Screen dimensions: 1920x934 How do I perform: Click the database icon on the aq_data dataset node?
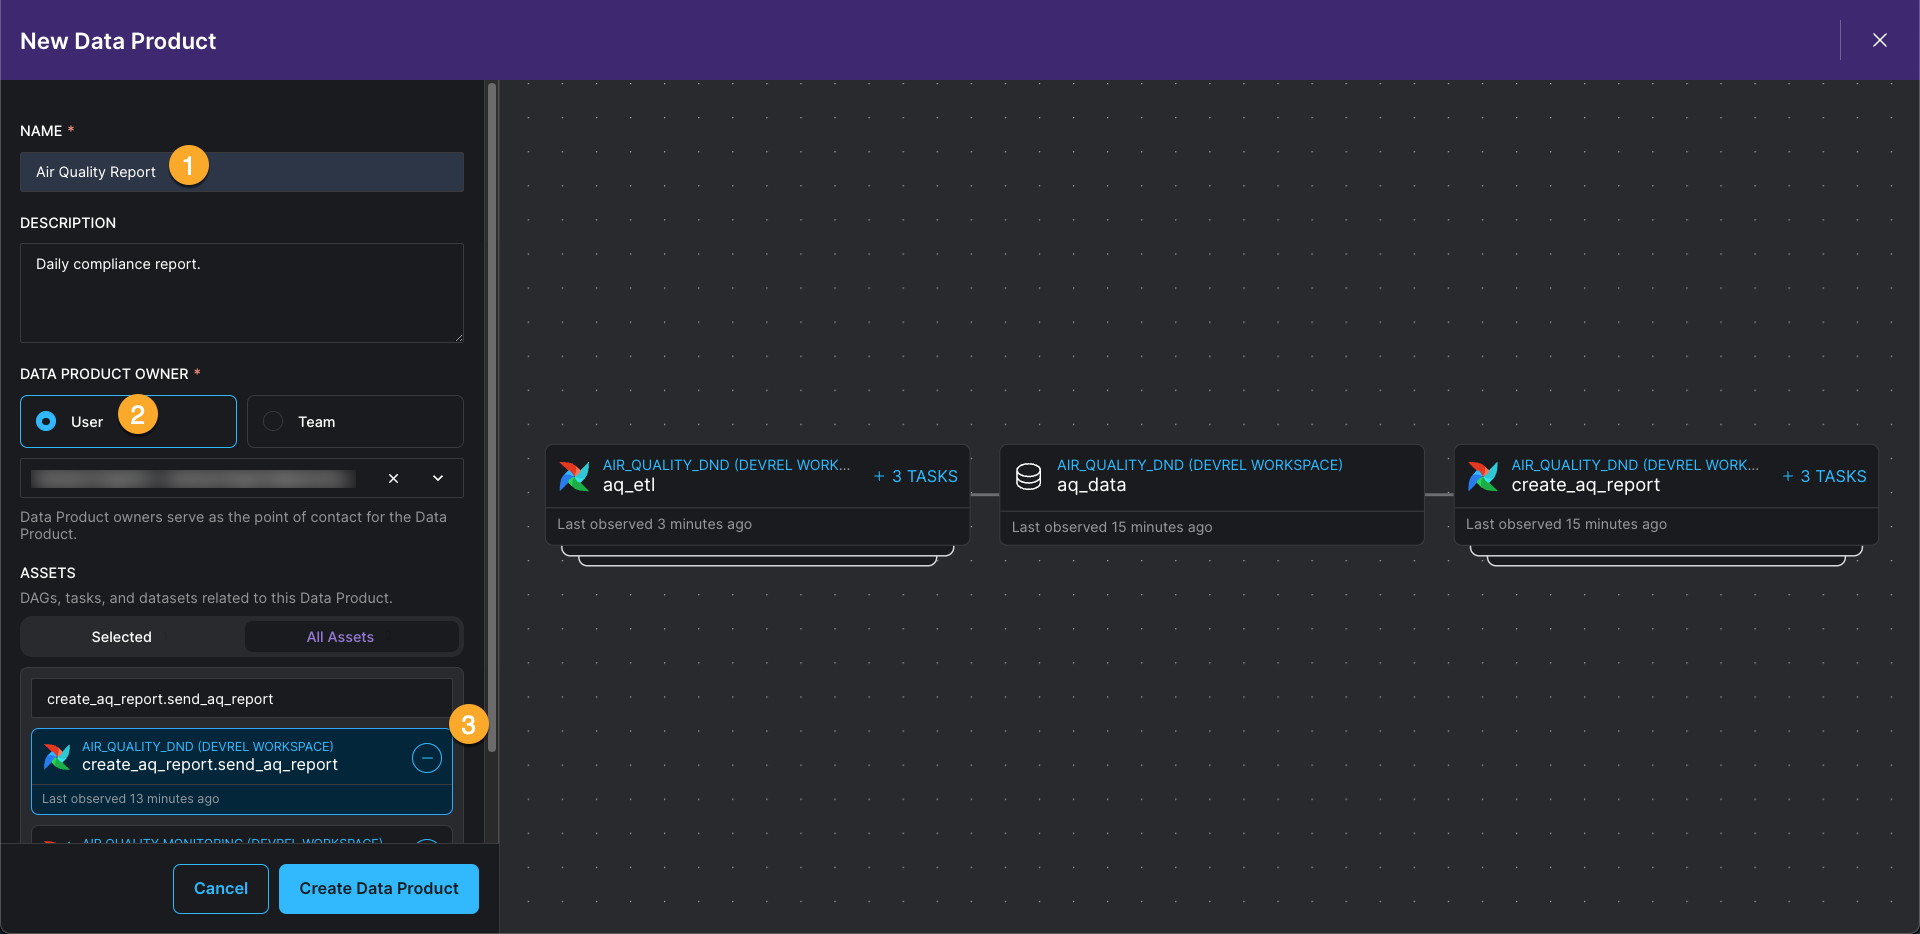click(x=1028, y=476)
